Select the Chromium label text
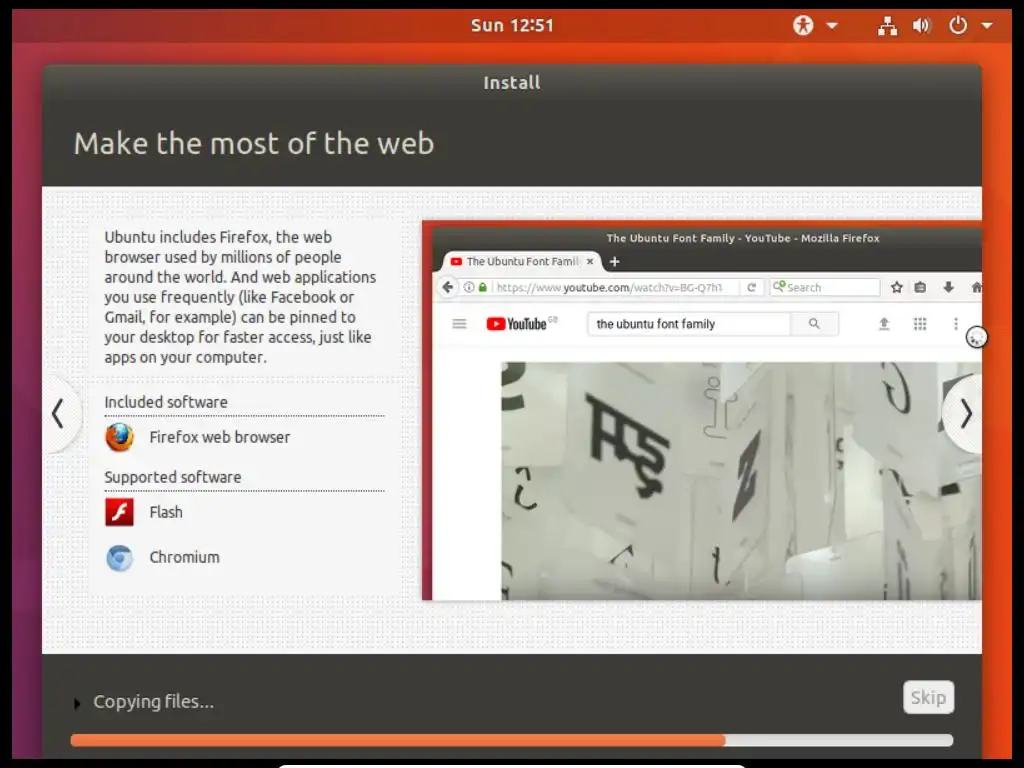Screen dimensions: 1024x768 (184, 557)
